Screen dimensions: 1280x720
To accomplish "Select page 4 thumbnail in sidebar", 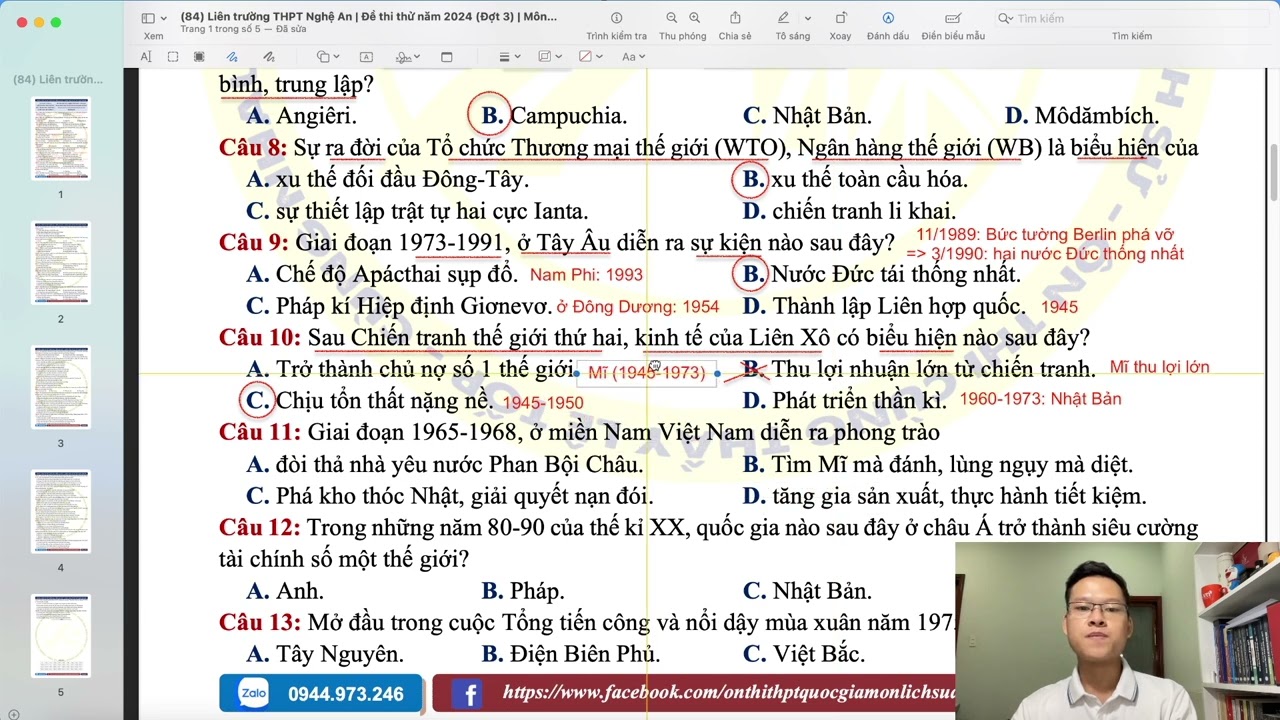I will click(60, 512).
